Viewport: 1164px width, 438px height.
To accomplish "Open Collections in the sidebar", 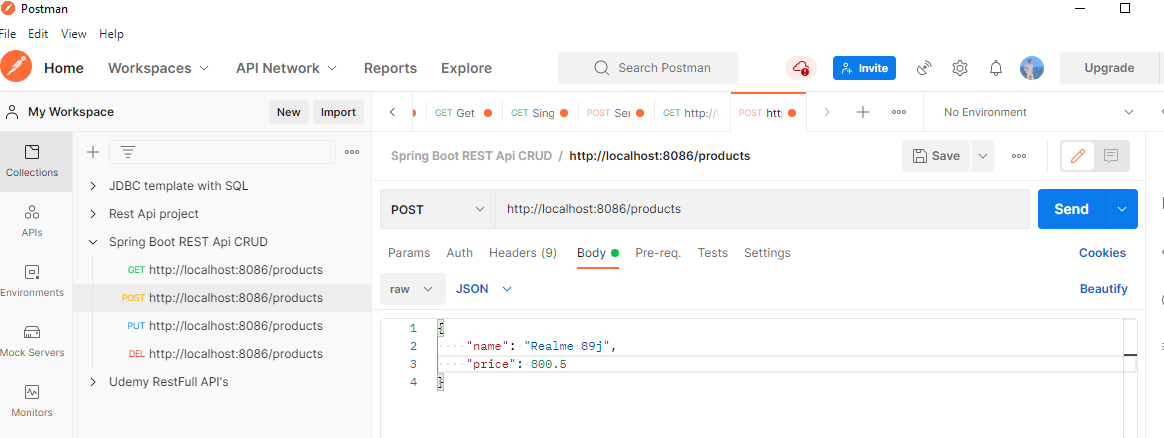I will [x=32, y=161].
